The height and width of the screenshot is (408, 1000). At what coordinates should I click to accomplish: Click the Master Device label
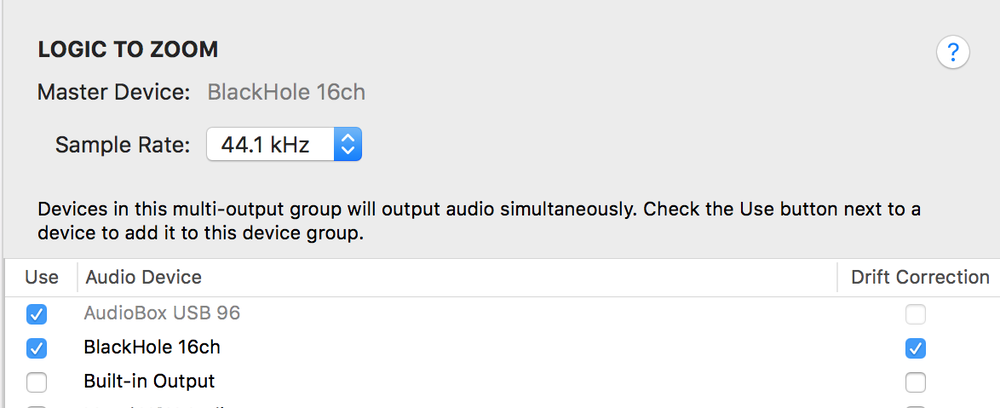pyautogui.click(x=114, y=92)
